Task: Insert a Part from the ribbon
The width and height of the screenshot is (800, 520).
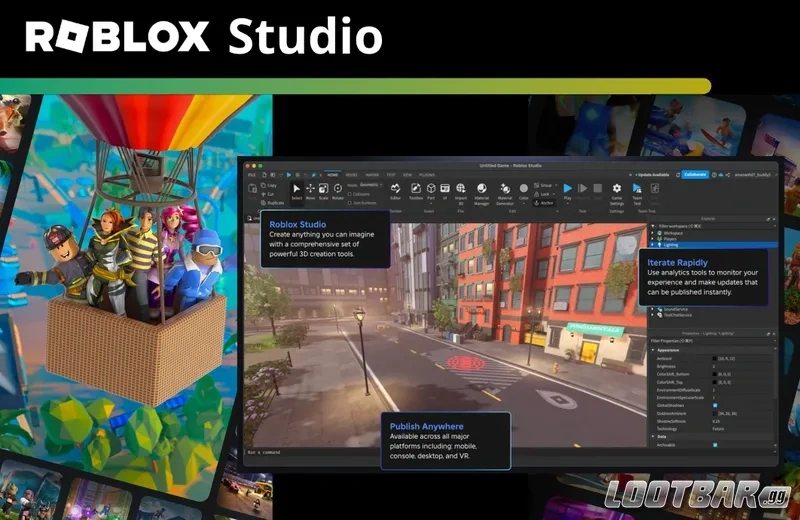Action: 431,192
